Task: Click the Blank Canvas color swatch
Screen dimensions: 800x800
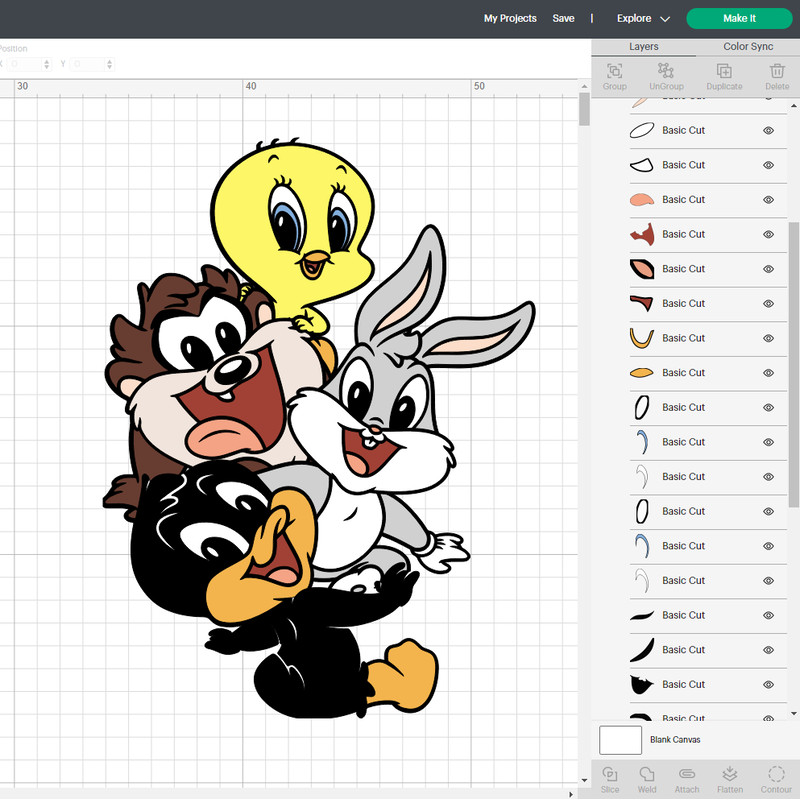Action: [620, 740]
